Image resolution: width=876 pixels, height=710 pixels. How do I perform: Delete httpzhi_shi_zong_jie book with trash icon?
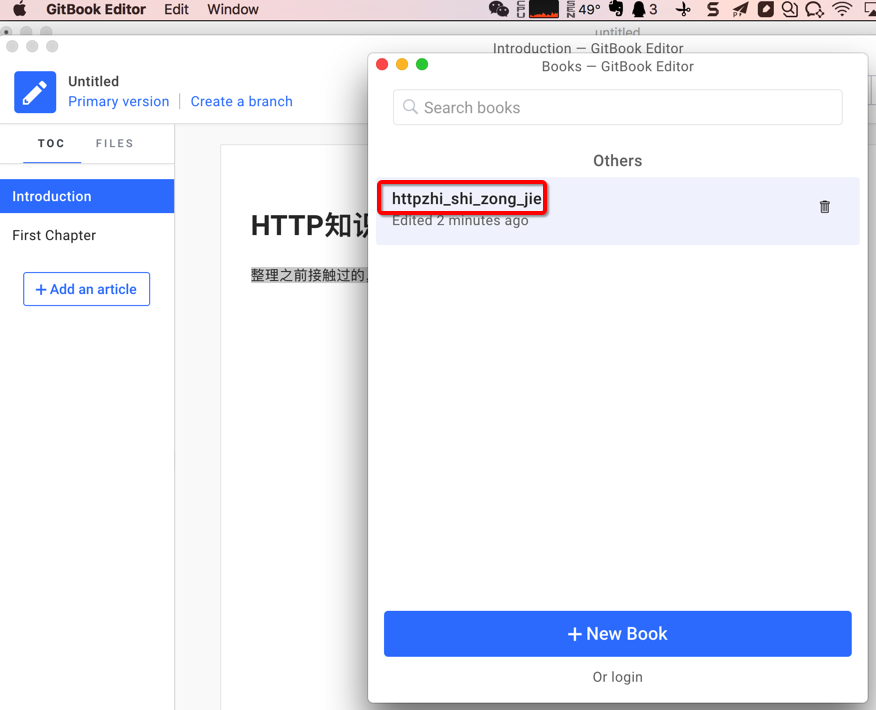(x=825, y=207)
